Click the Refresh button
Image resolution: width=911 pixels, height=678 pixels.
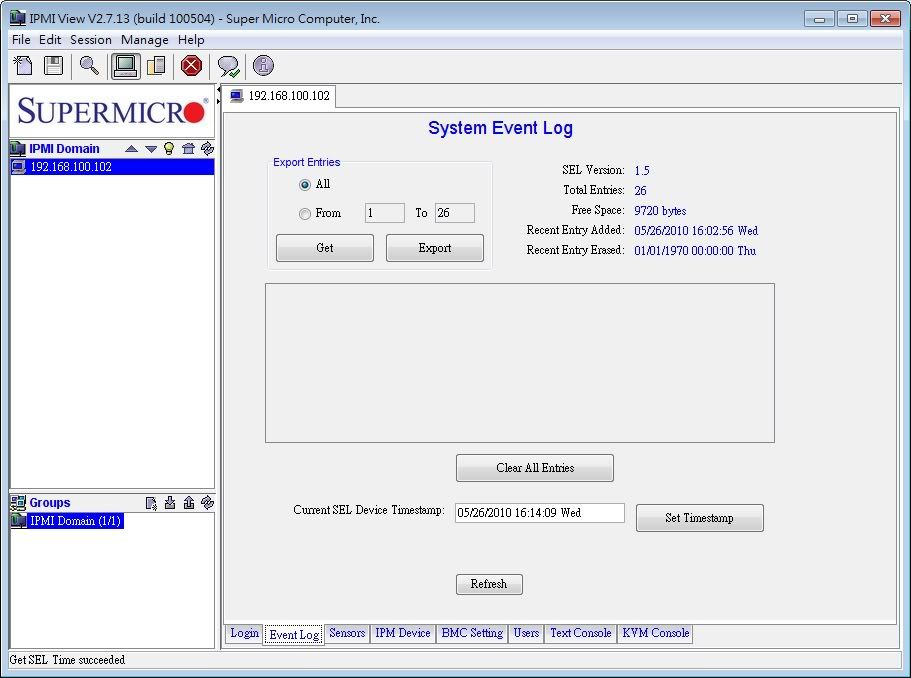[x=489, y=584]
